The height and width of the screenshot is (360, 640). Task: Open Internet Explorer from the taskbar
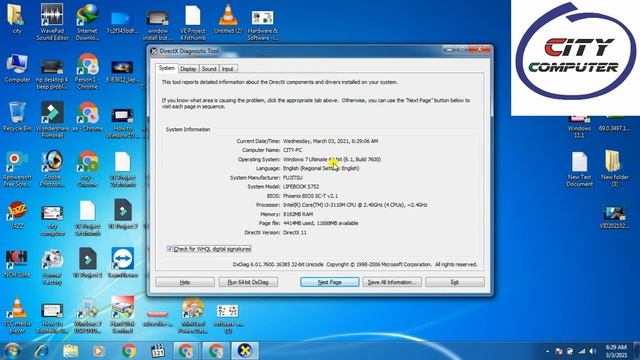pos(41,351)
